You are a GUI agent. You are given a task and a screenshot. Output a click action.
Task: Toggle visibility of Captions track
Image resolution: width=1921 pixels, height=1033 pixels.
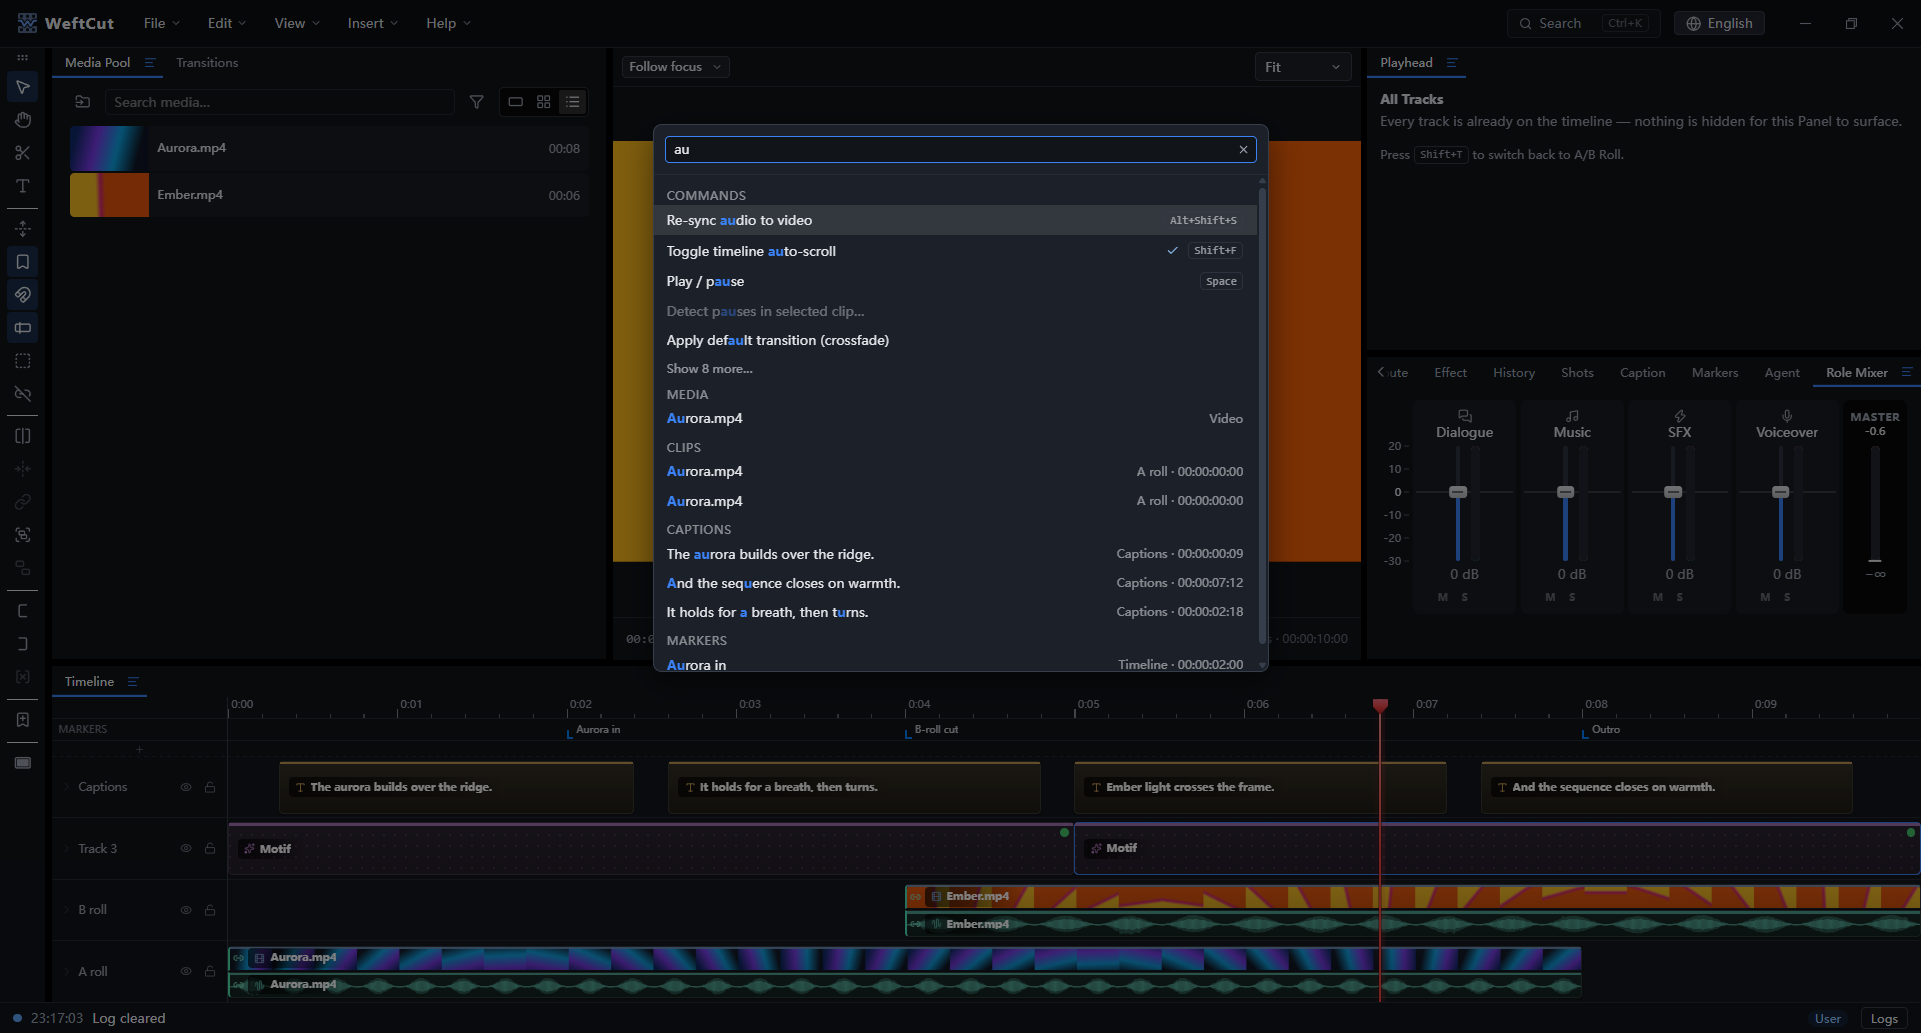[186, 787]
